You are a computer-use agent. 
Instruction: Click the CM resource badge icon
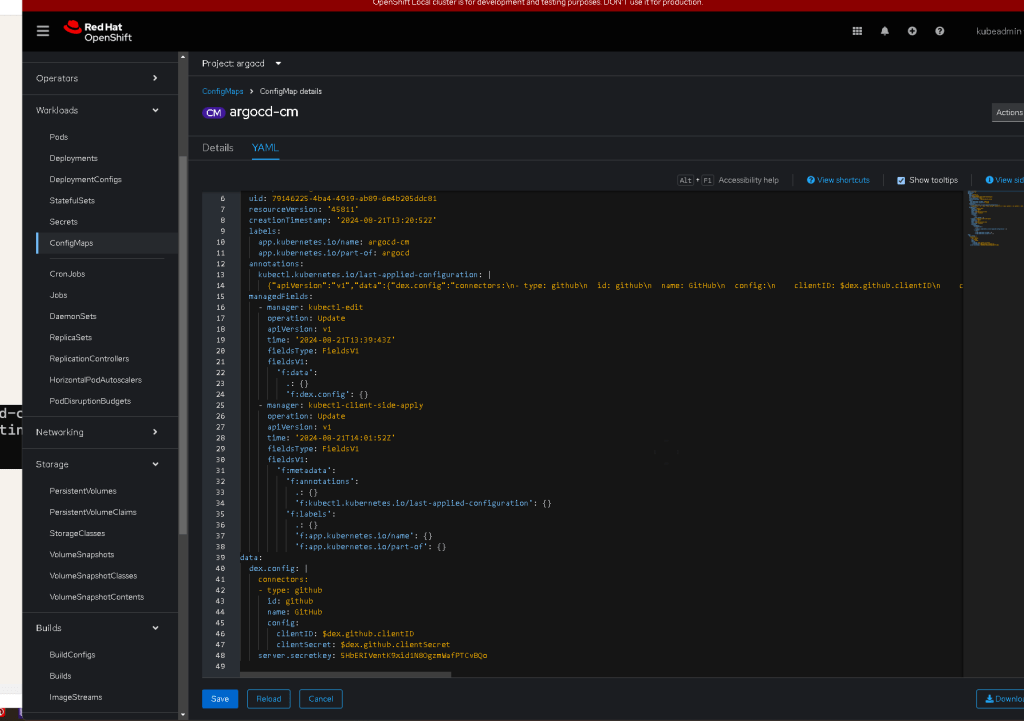pyautogui.click(x=213, y=112)
